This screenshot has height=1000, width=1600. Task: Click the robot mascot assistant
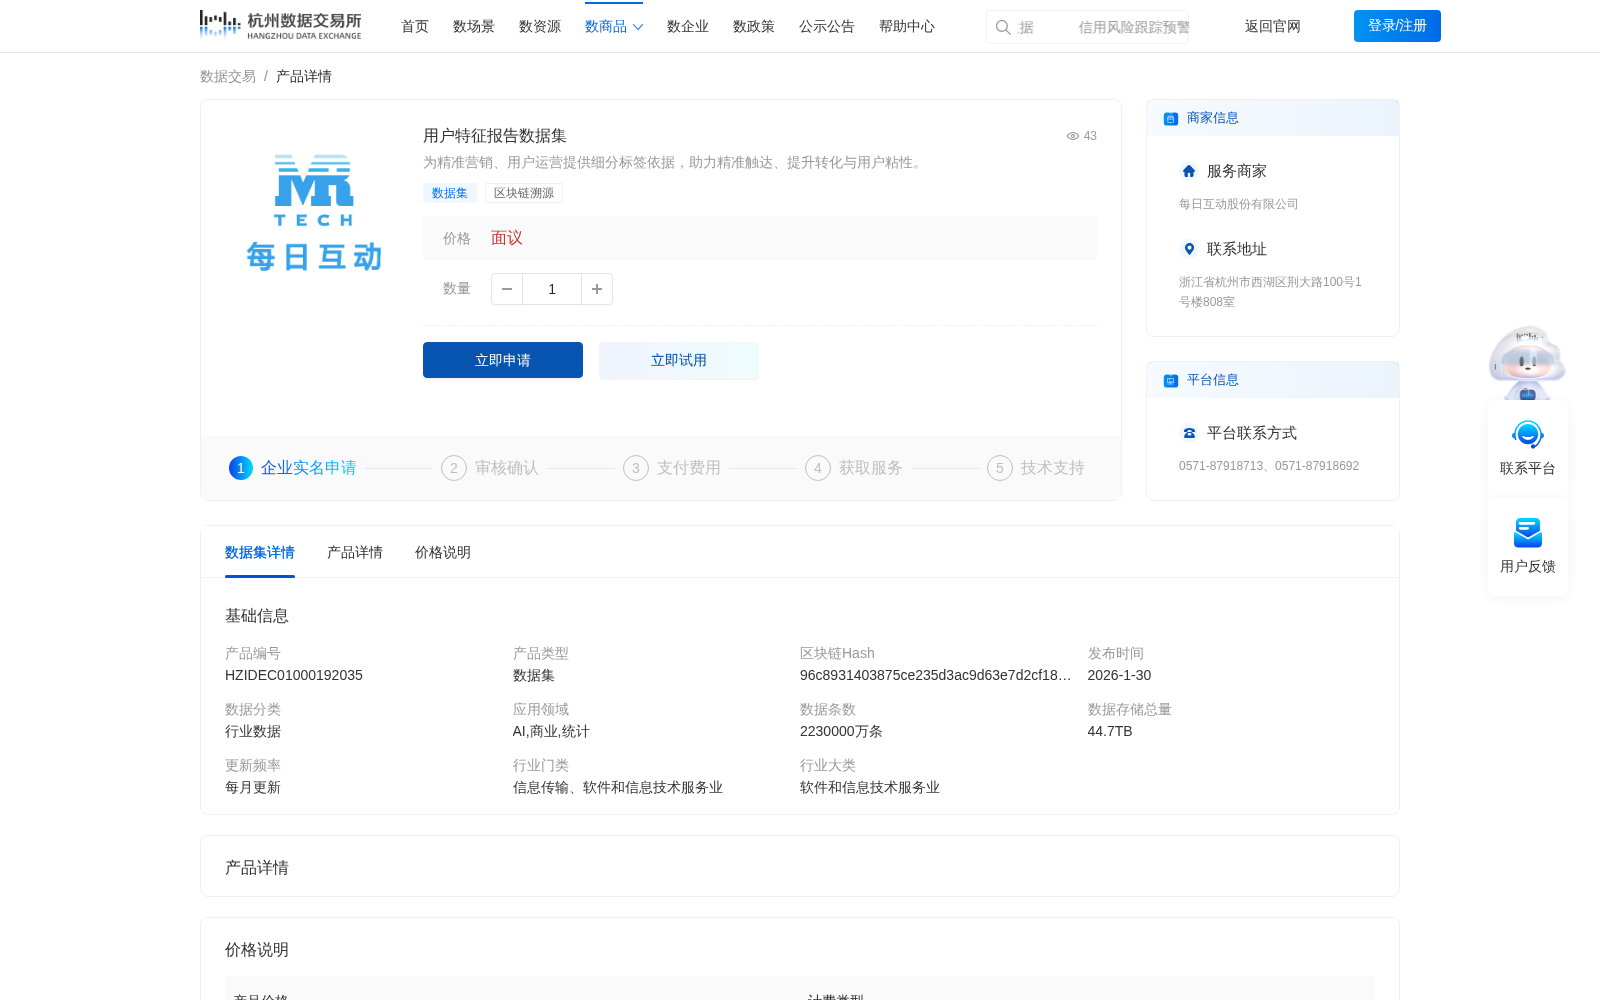pyautogui.click(x=1527, y=362)
